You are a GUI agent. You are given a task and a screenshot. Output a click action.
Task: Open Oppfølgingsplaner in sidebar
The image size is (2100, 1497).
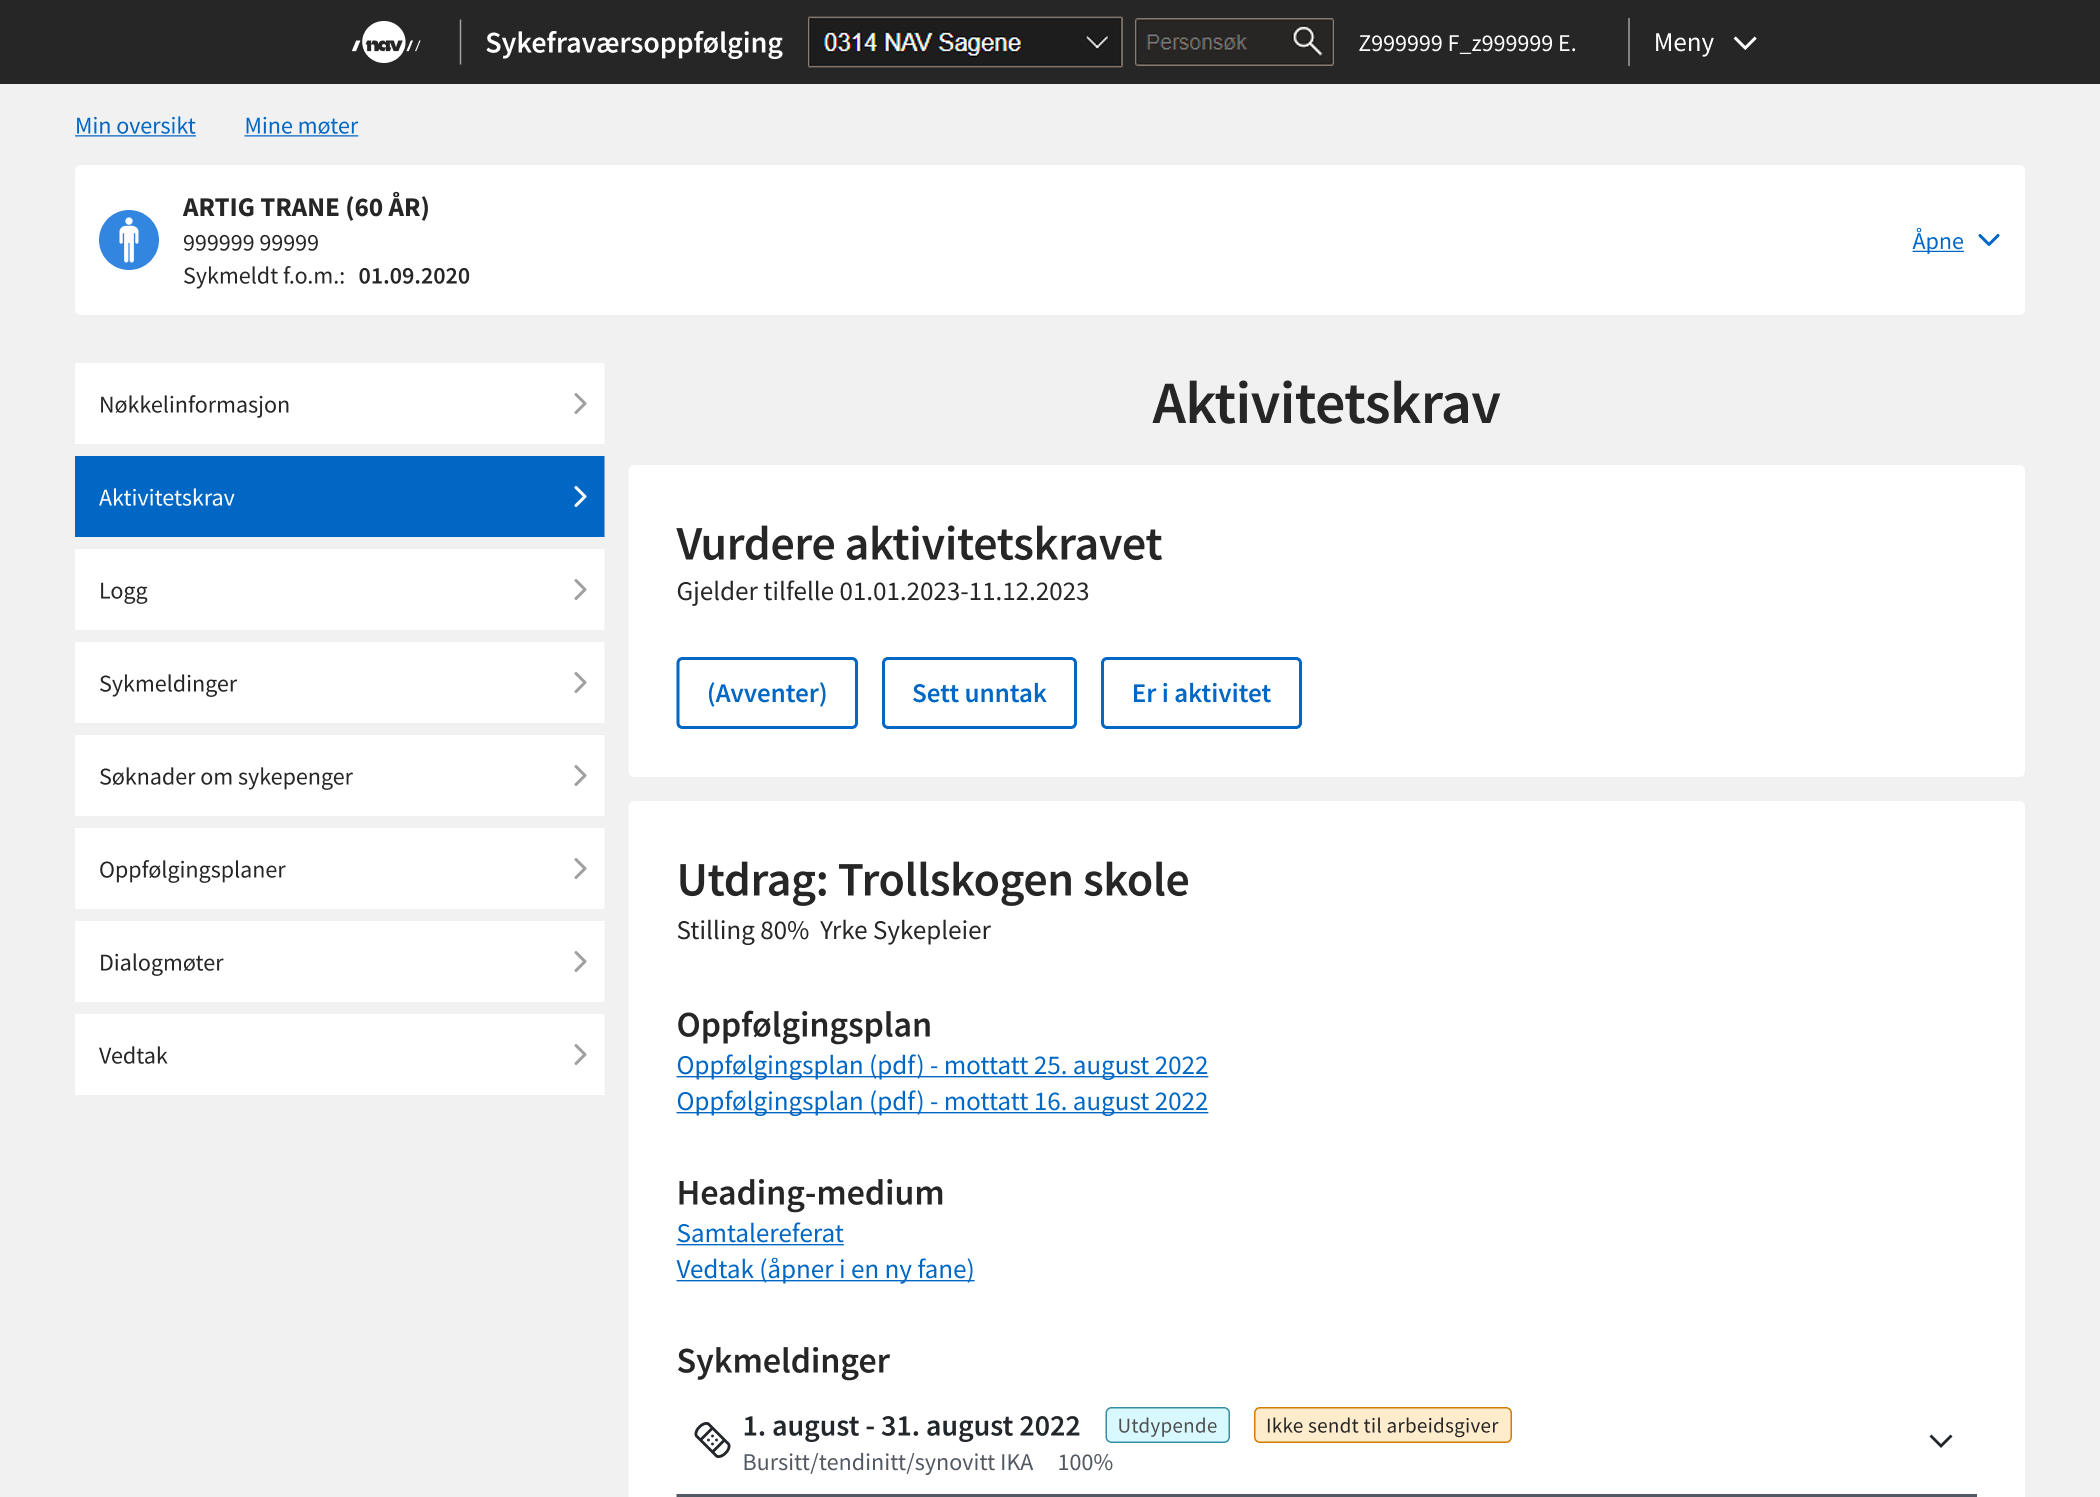pos(340,869)
